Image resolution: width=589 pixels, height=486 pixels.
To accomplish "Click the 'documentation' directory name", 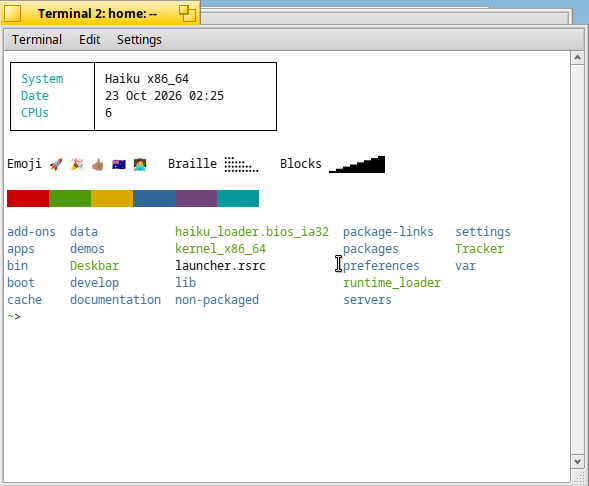I will 115,300.
